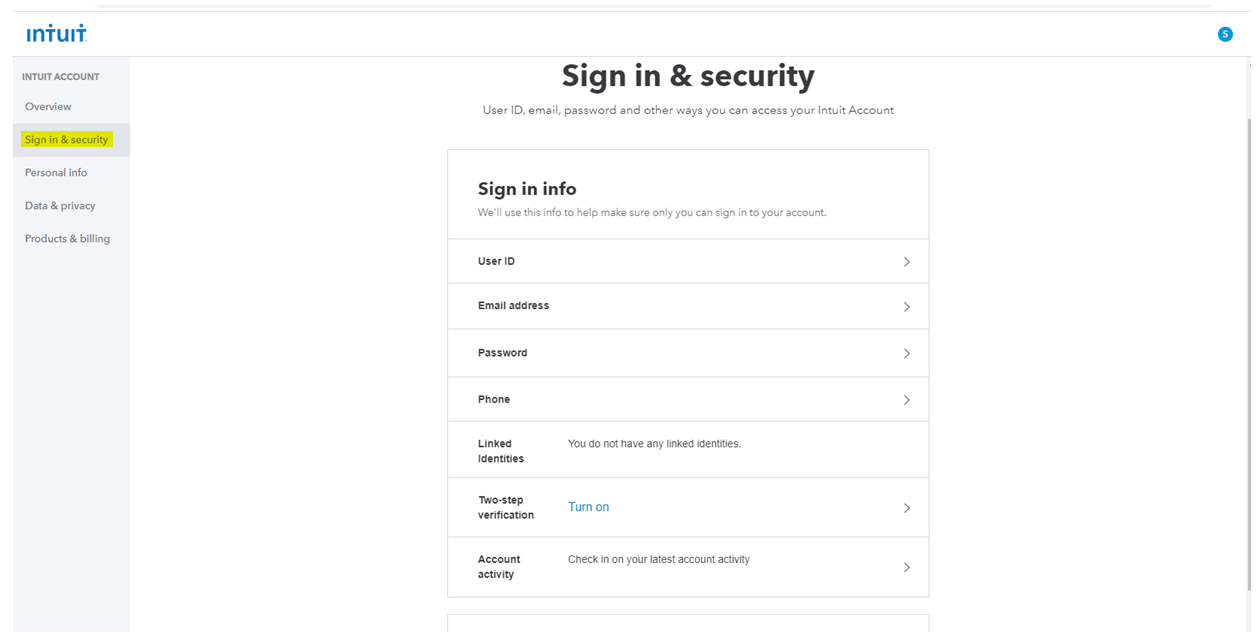The height and width of the screenshot is (642, 1257).
Task: Select Sign in & security sidebar item
Action: coord(67,140)
